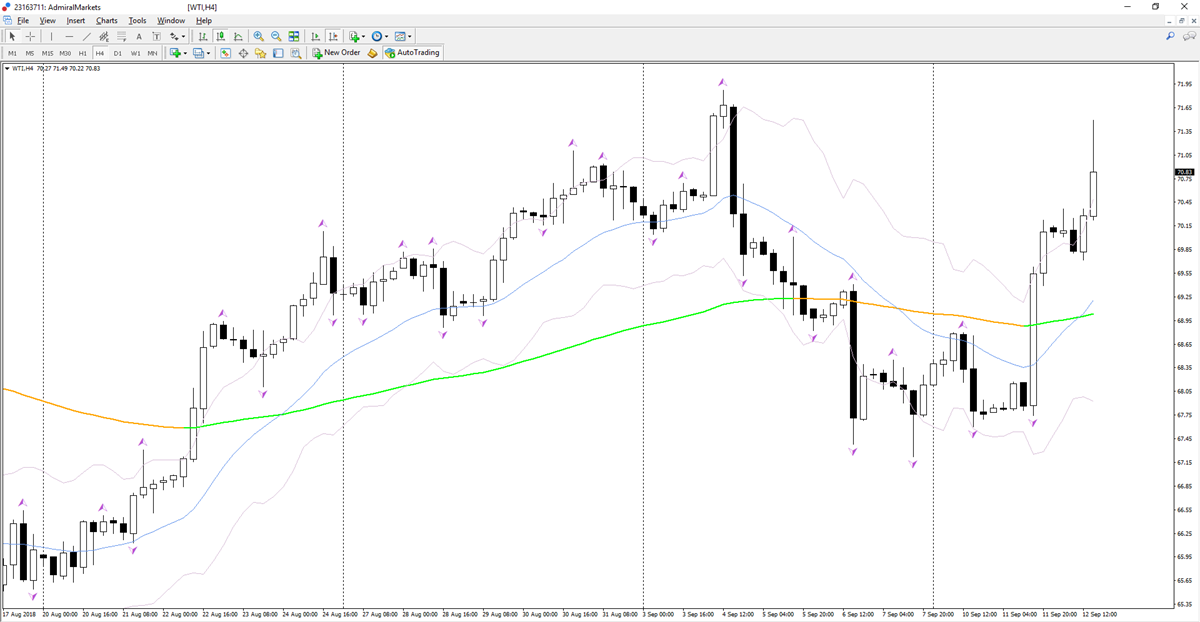Toggle chart auto scroll
This screenshot has width=1200, height=622.
(315, 36)
